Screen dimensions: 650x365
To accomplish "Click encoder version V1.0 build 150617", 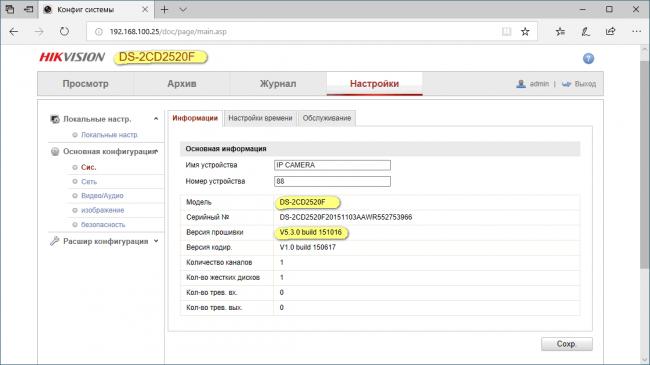I will 308,247.
